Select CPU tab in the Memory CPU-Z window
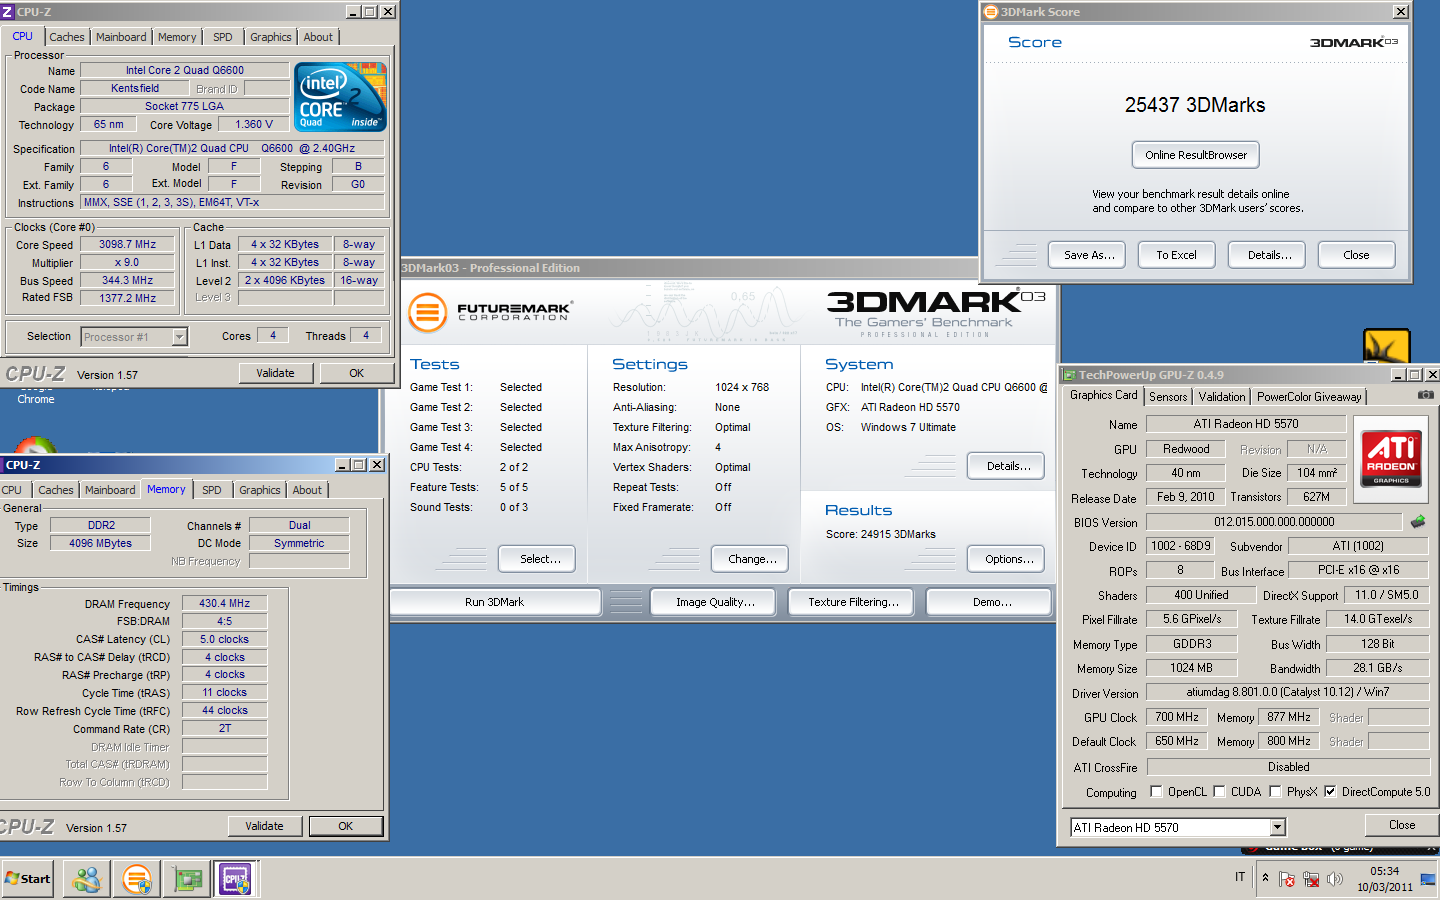 tap(12, 490)
